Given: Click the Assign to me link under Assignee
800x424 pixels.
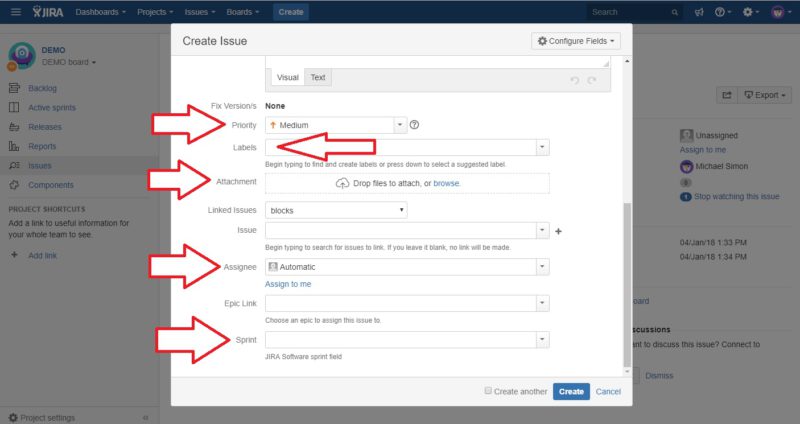Looking at the screenshot, I should [288, 284].
